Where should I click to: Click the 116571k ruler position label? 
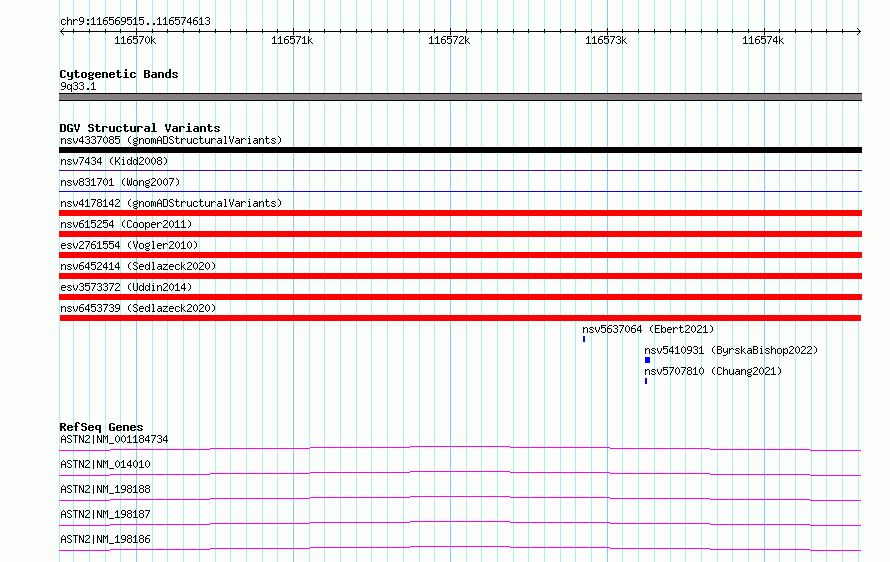292,40
